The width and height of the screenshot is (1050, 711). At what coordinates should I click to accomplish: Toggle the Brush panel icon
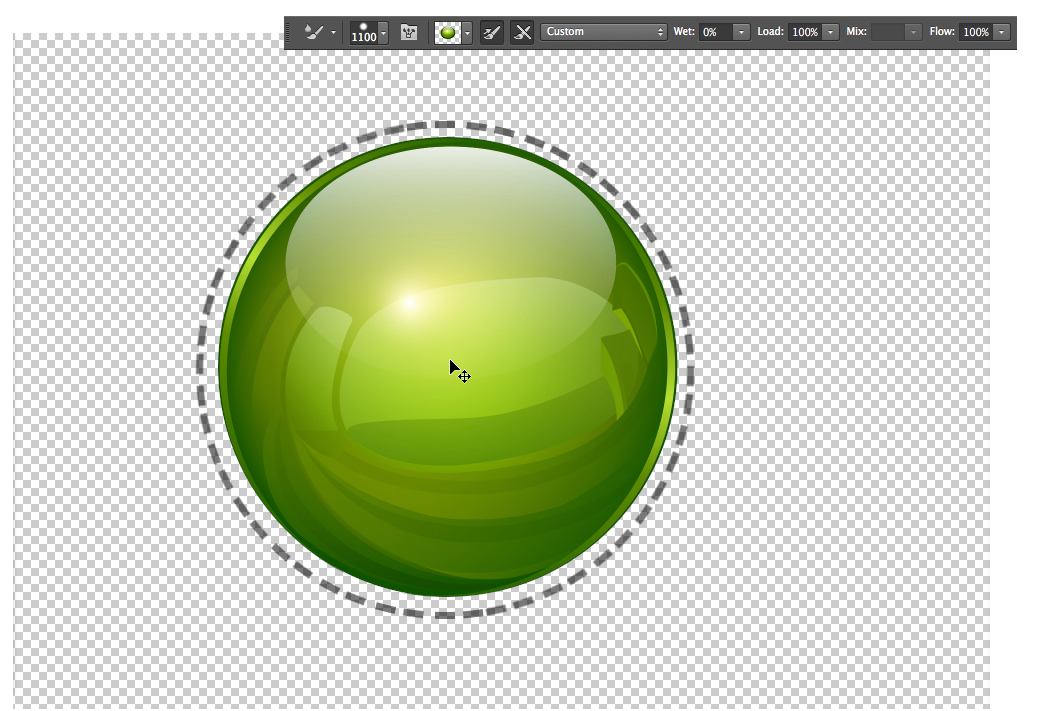coord(408,32)
